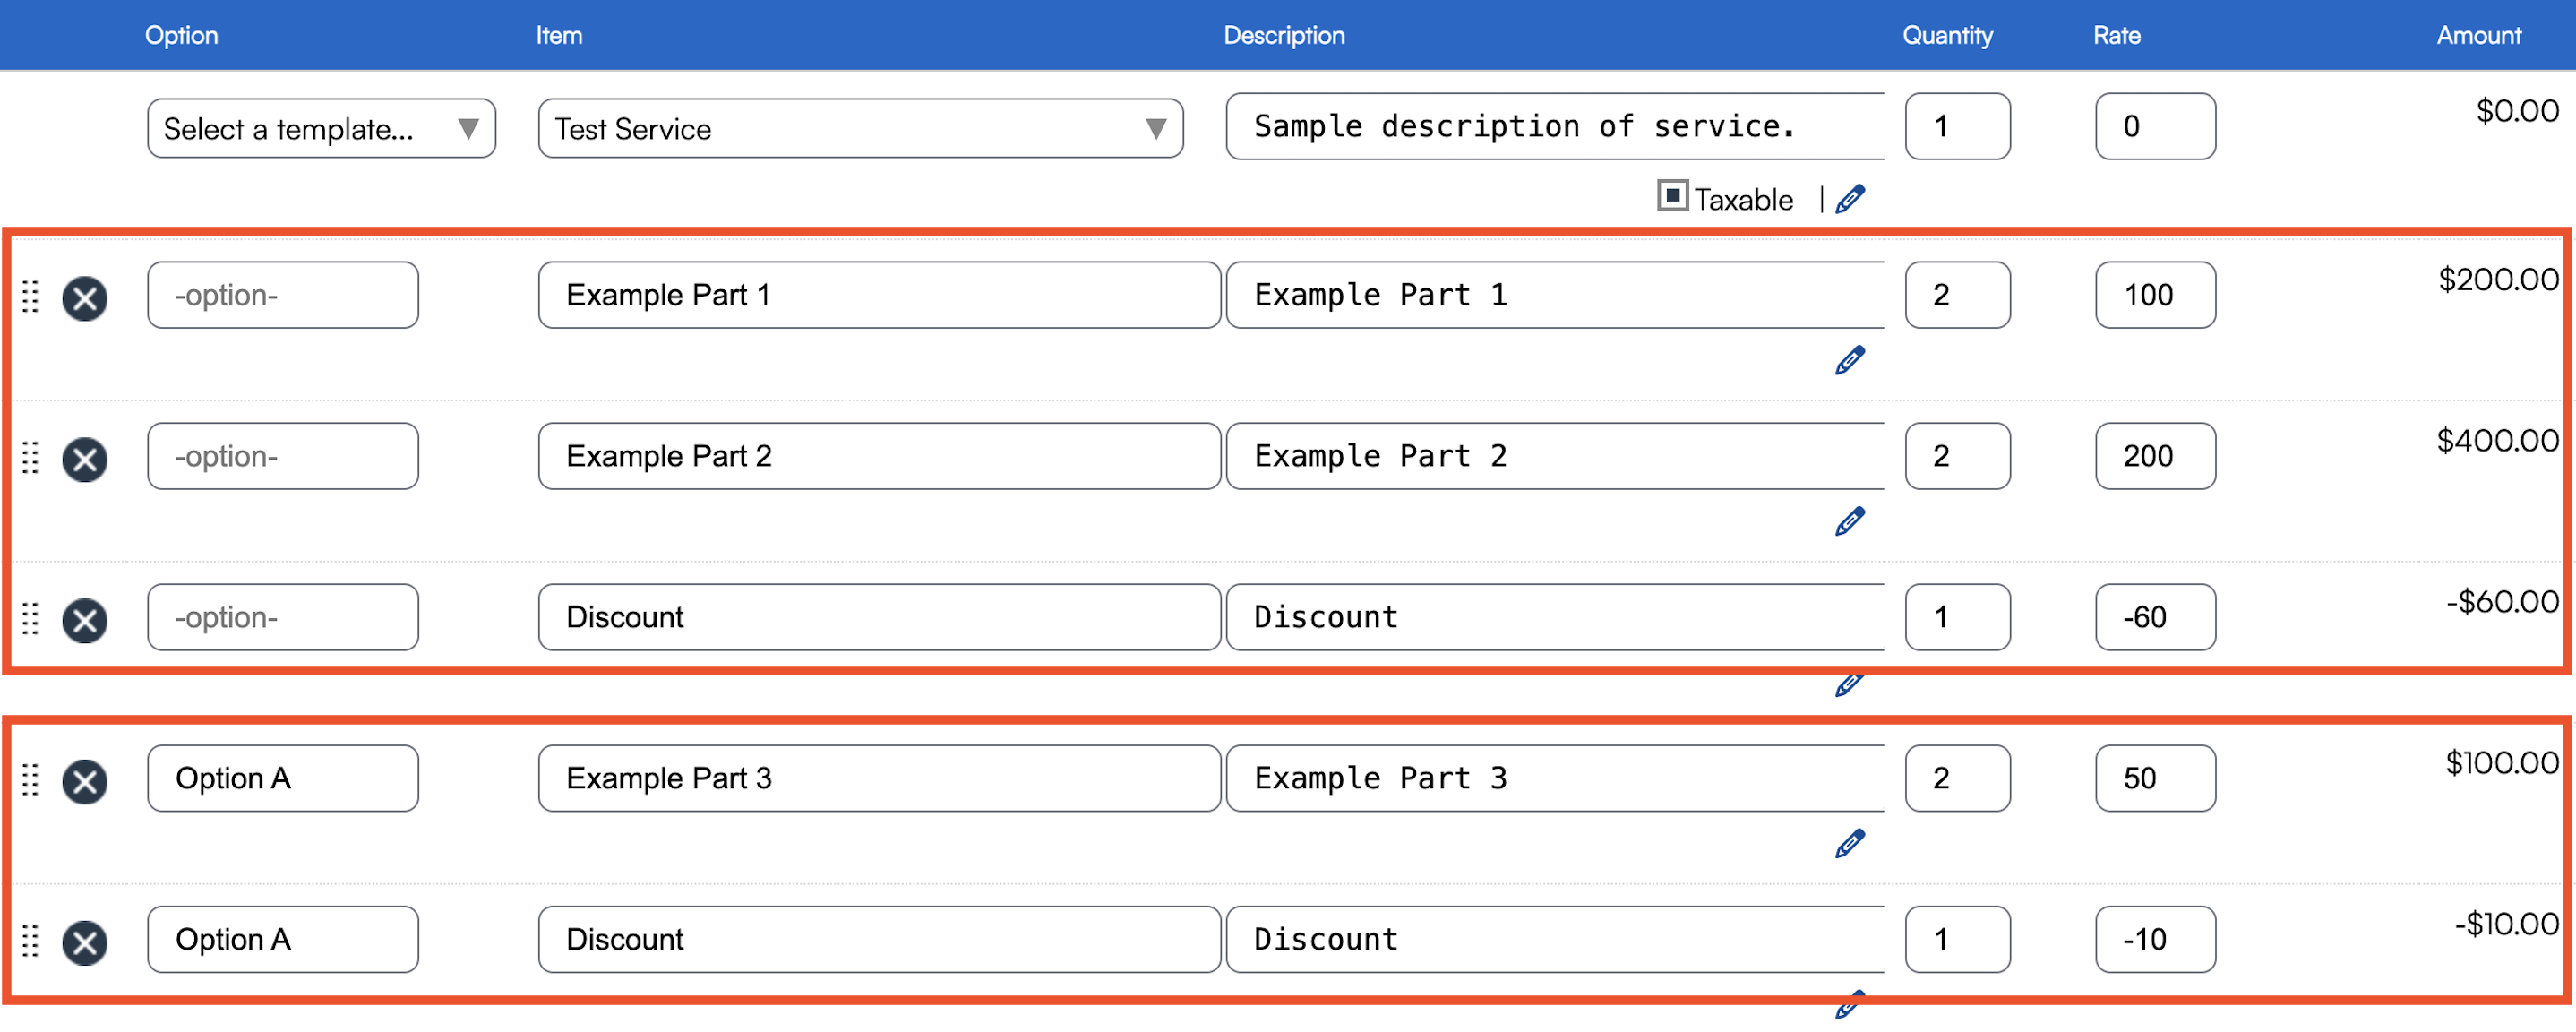The width and height of the screenshot is (2576, 1032).
Task: Remove the Example Part 3 line item
Action: click(x=85, y=782)
